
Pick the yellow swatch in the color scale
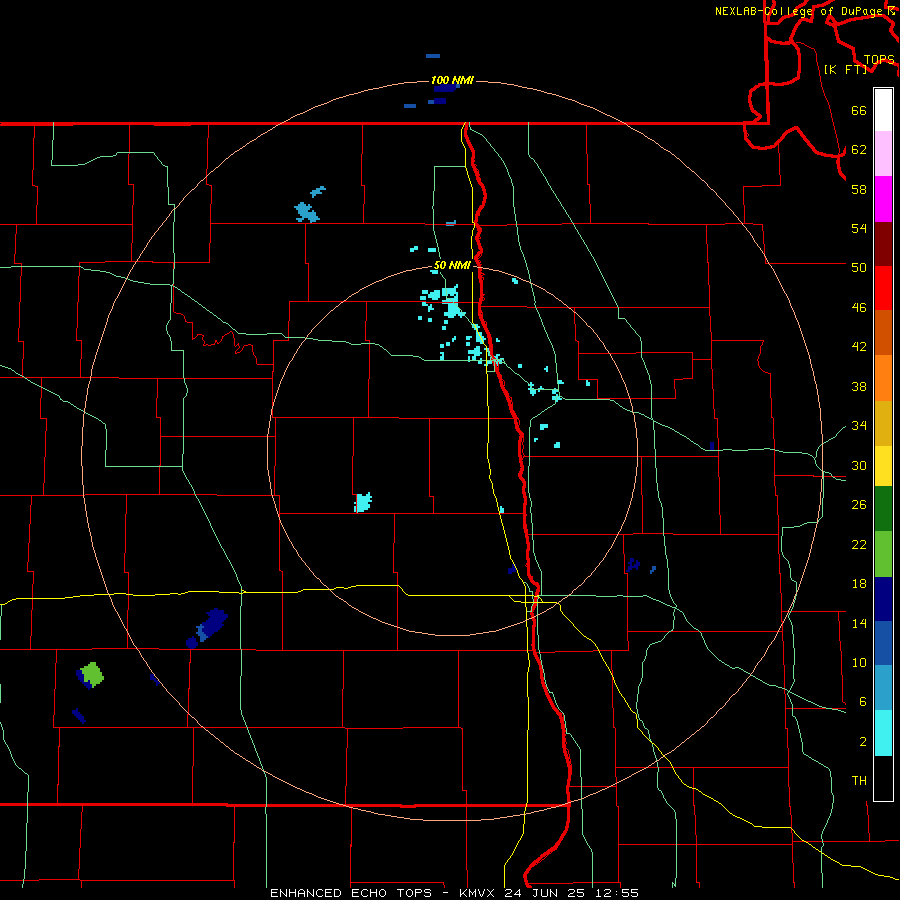coord(883,466)
